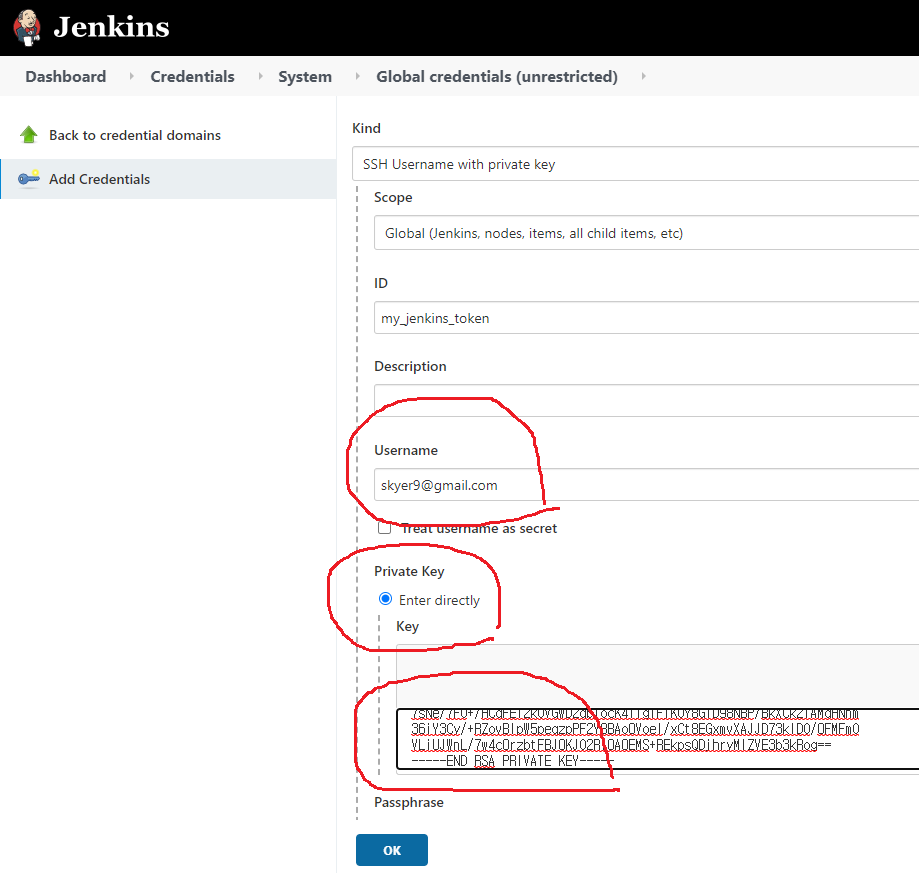This screenshot has width=919, height=873.
Task: Click the Private Key label
Action: (x=409, y=571)
